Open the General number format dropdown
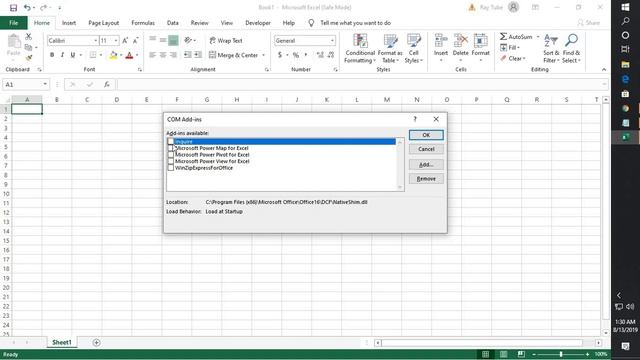640x360 pixels. click(x=332, y=40)
